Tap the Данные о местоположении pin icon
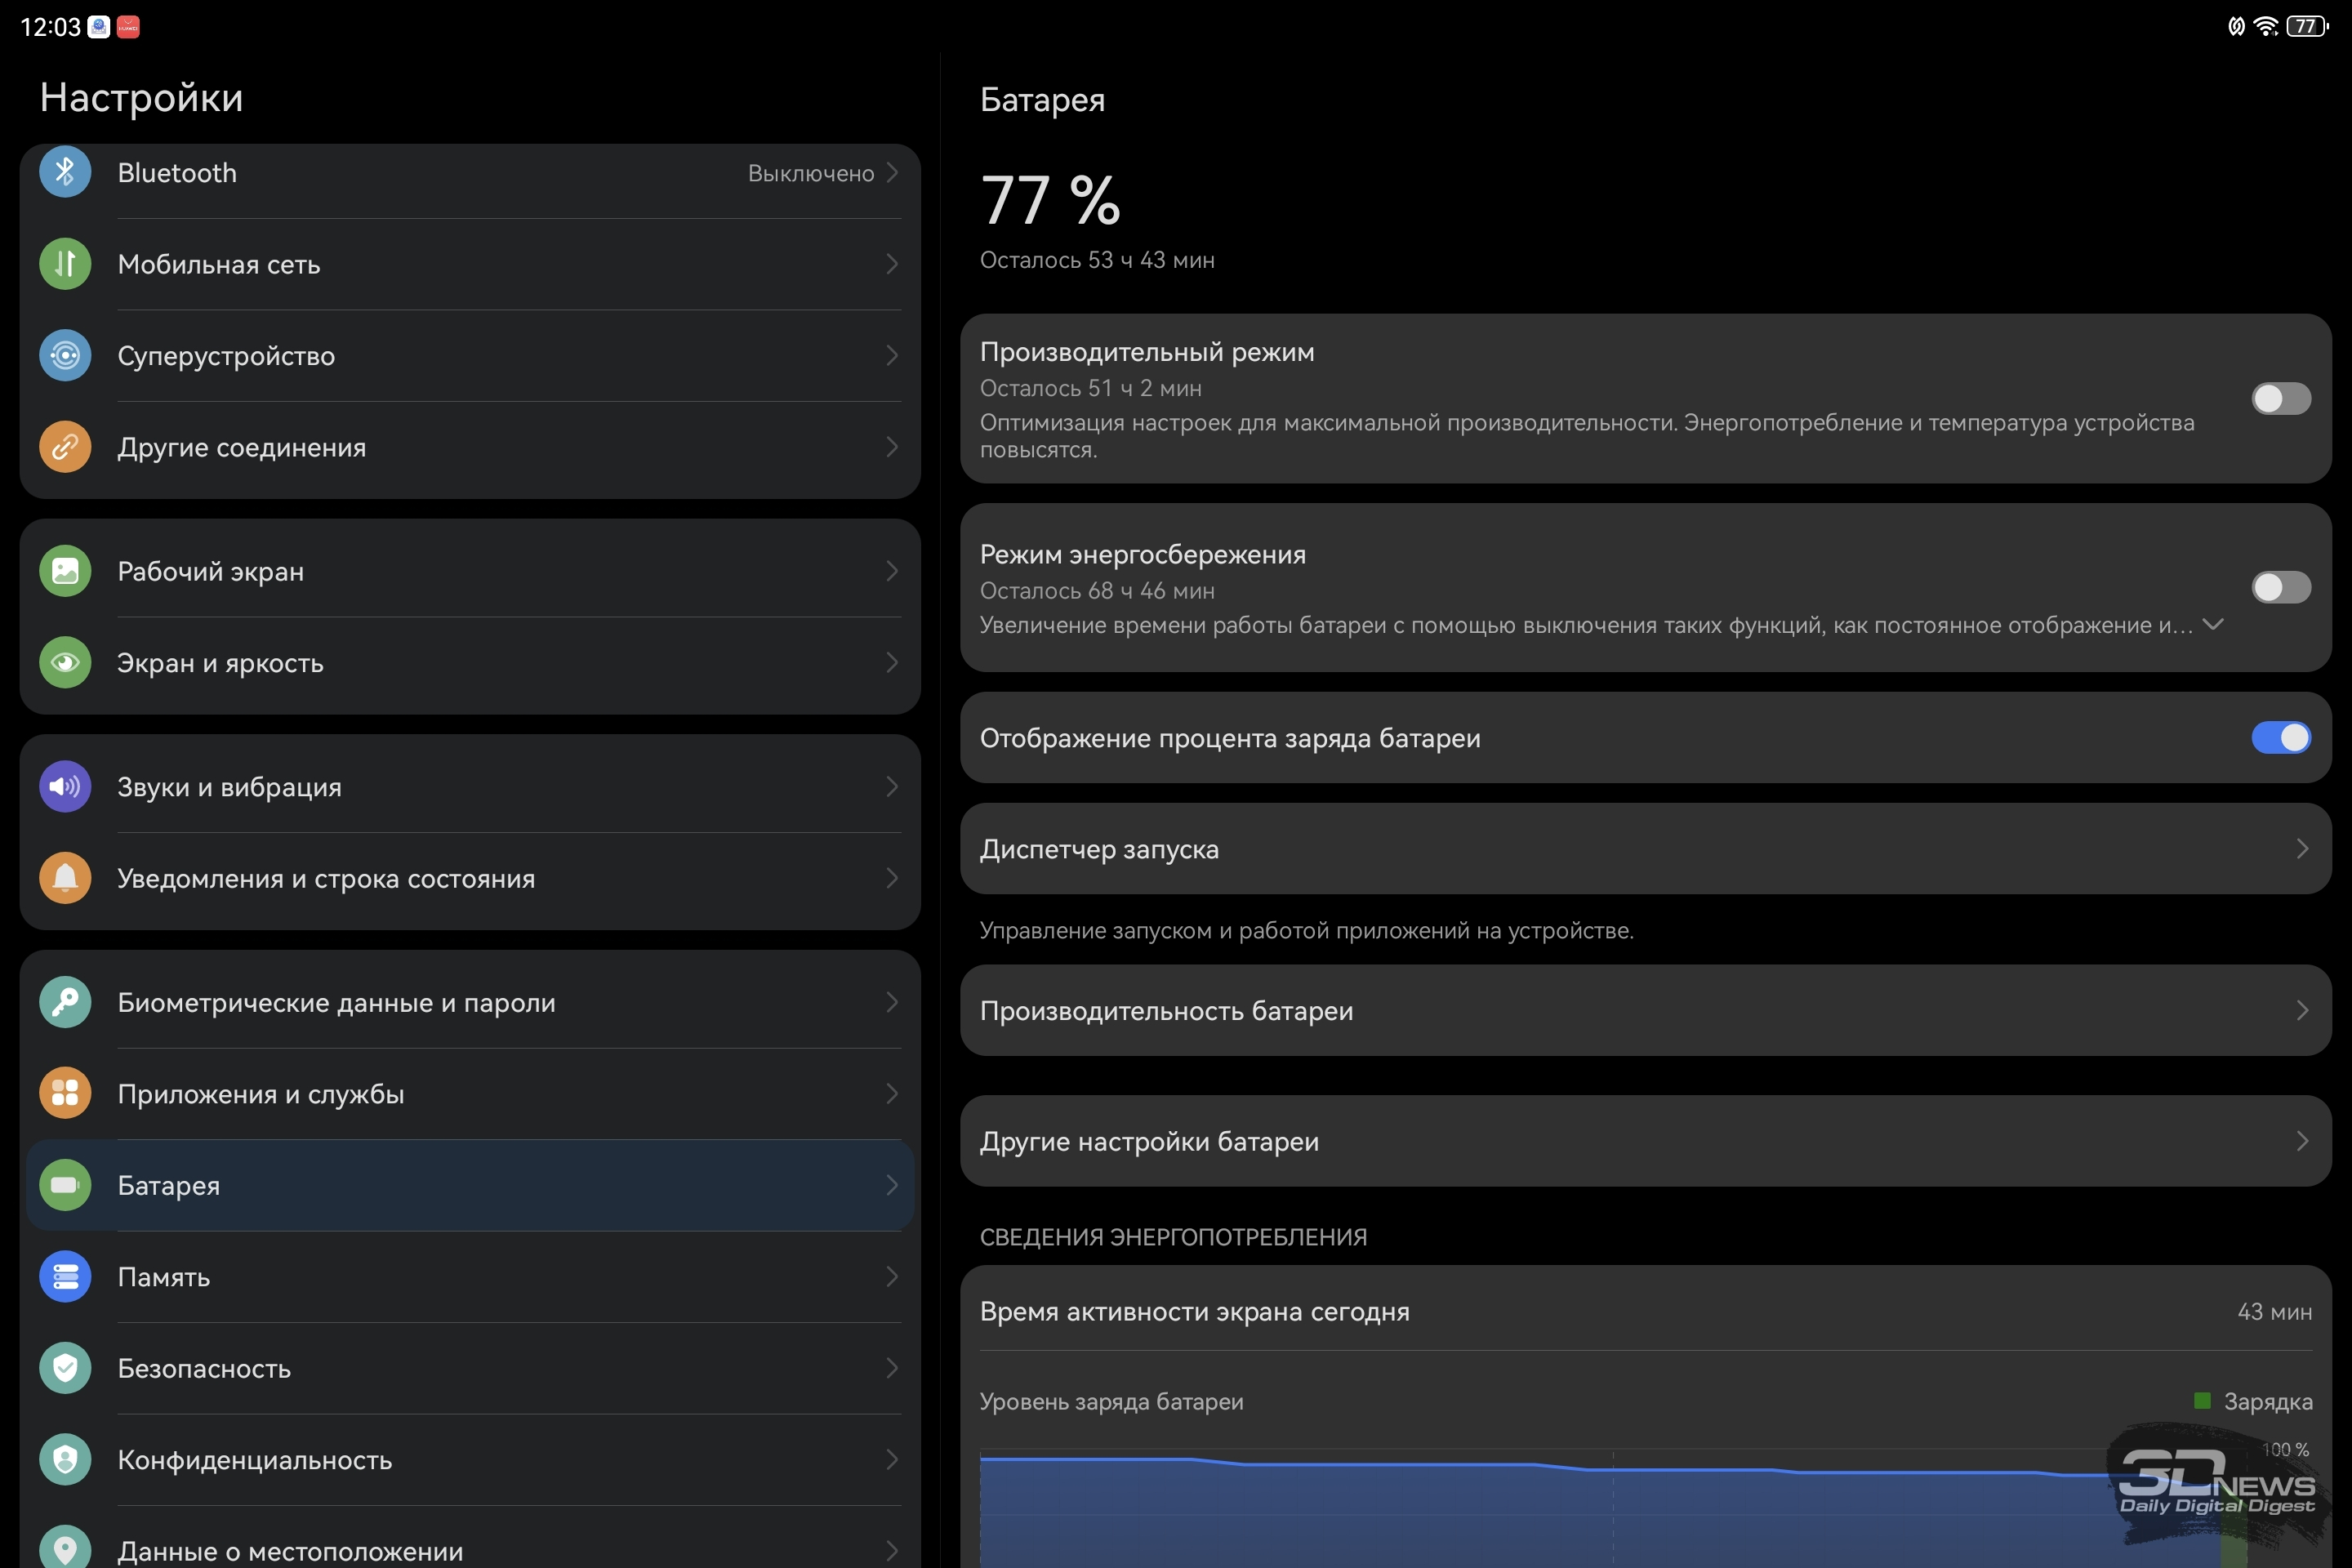The width and height of the screenshot is (2352, 1568). click(65, 1548)
